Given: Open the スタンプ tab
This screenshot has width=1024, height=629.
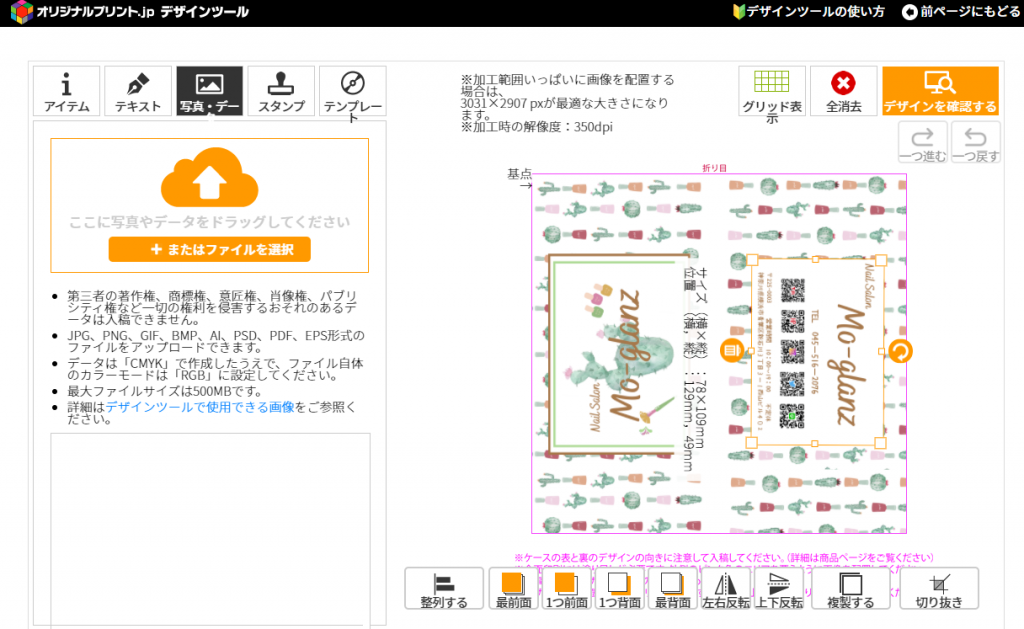Looking at the screenshot, I should (281, 91).
